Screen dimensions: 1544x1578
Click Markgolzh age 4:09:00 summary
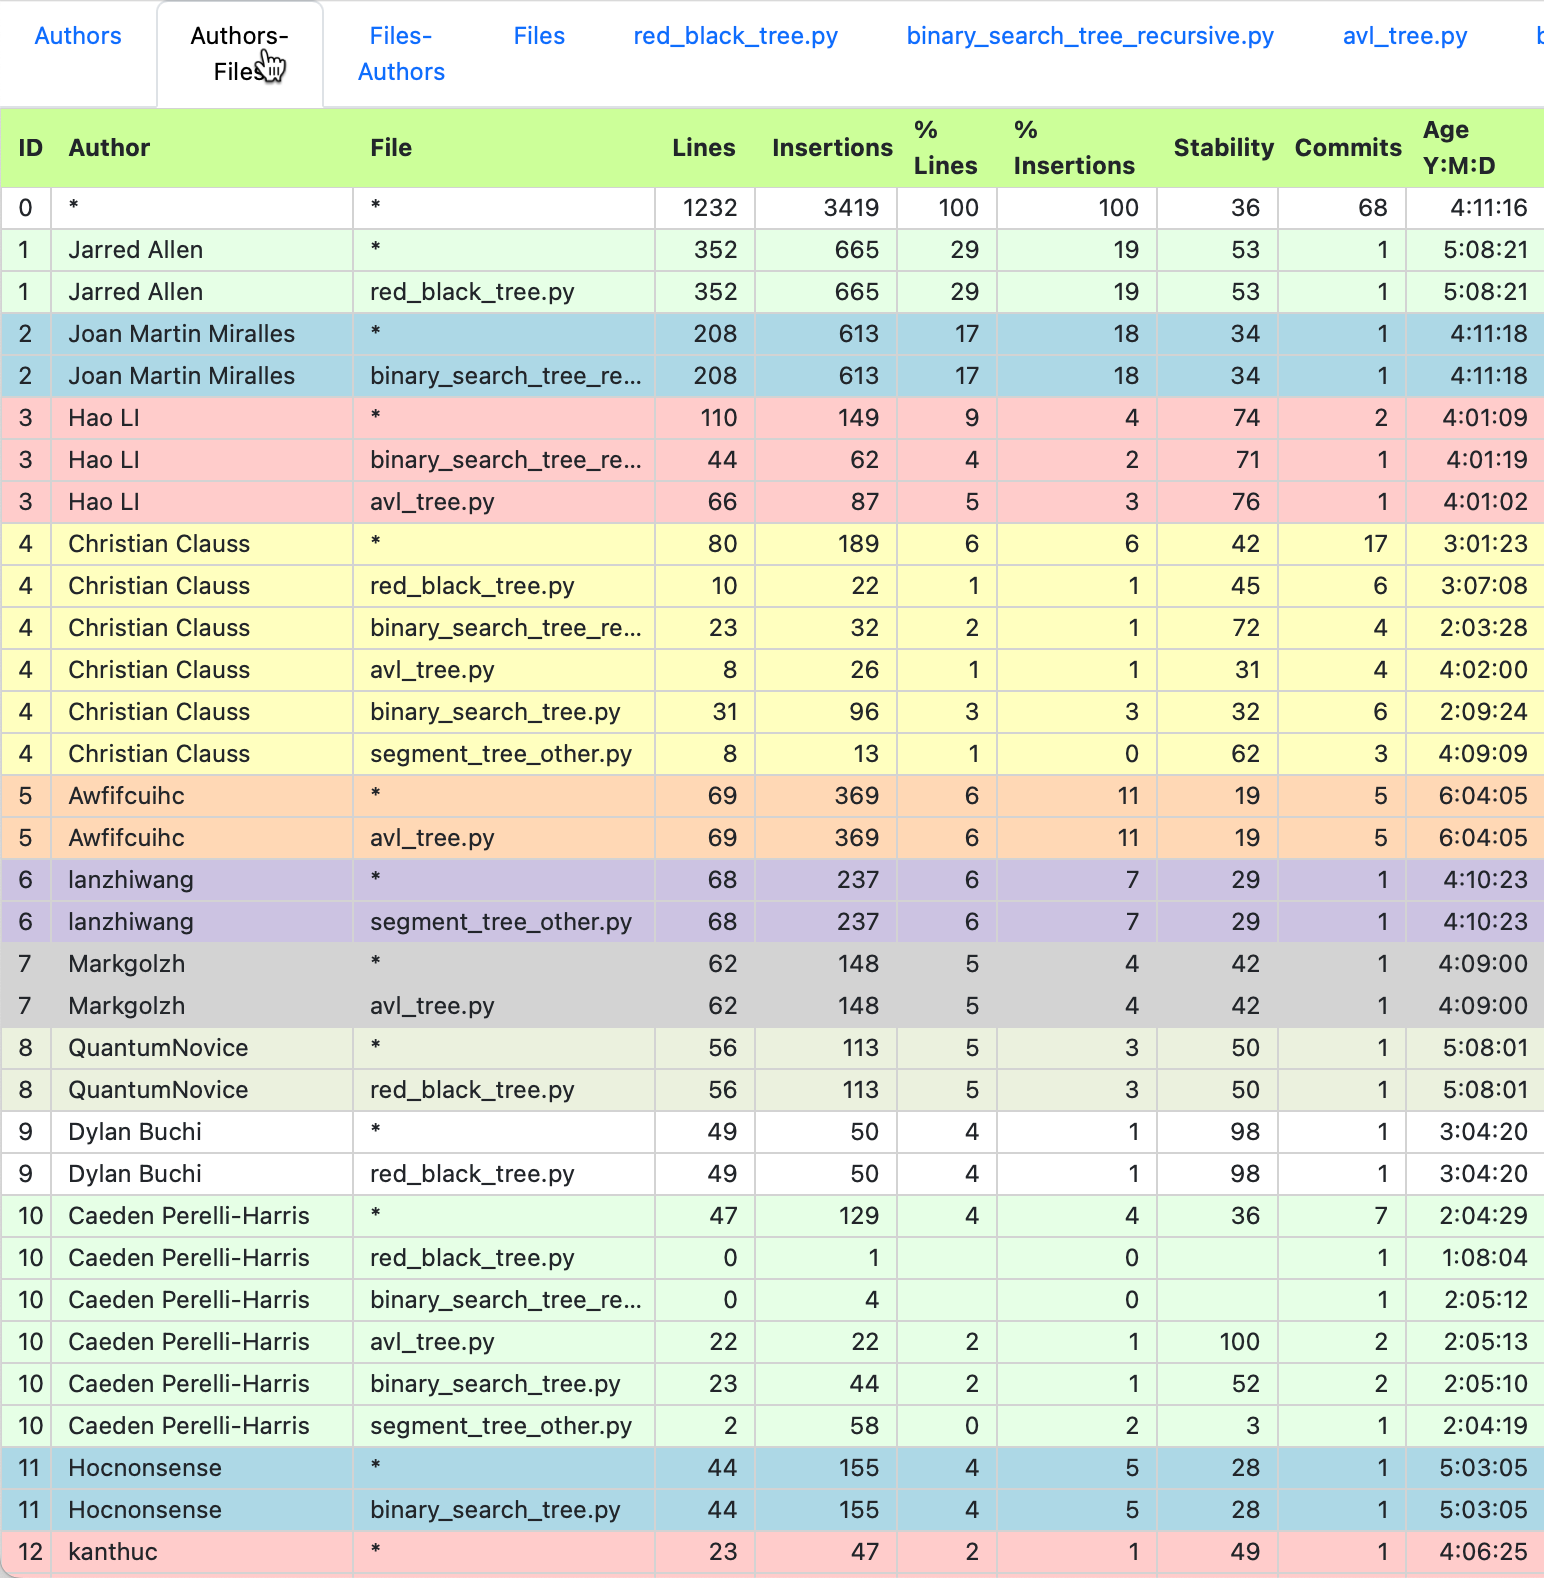click(1484, 964)
